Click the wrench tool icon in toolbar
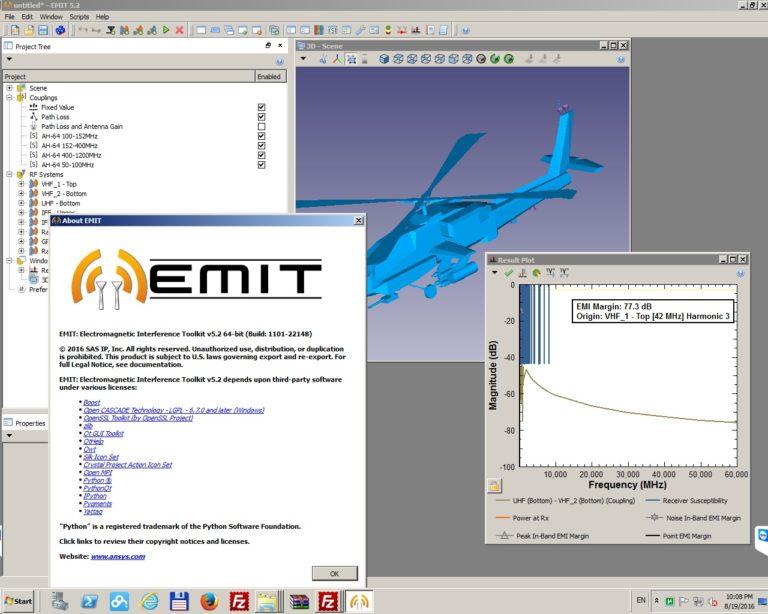The height and width of the screenshot is (614, 768). 360,30
